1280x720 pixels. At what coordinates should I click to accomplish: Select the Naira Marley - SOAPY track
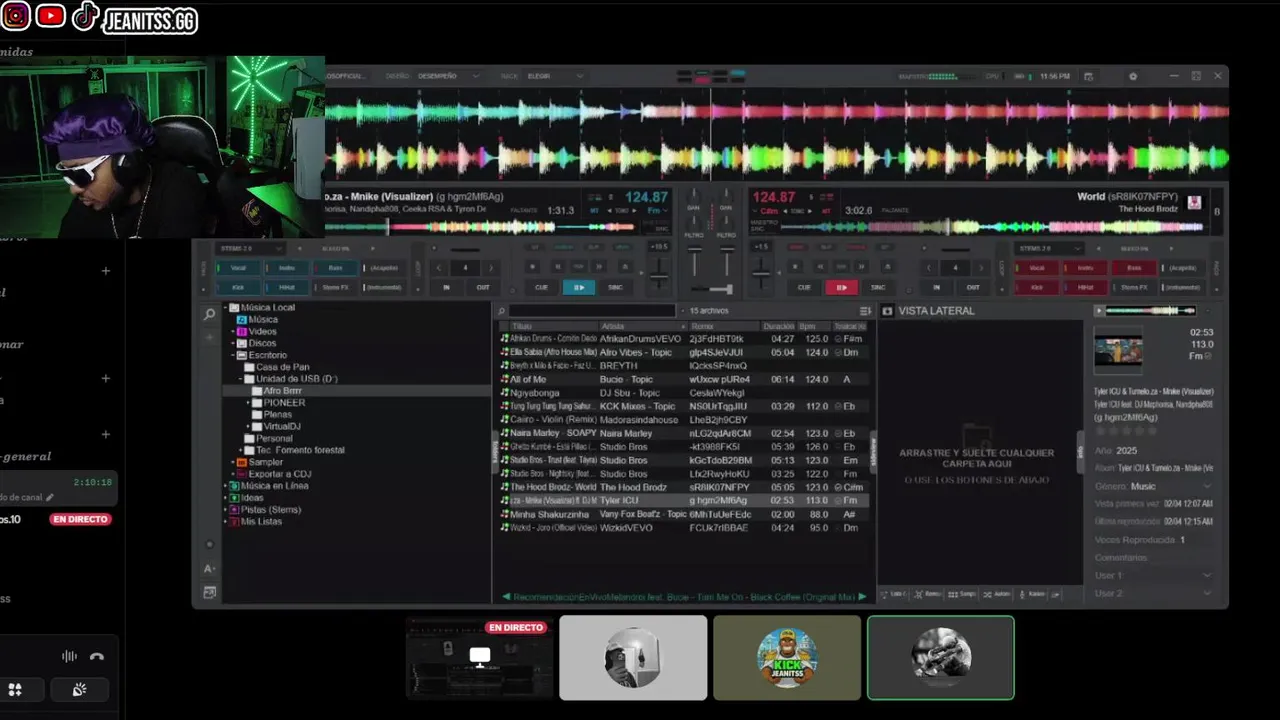coord(685,433)
